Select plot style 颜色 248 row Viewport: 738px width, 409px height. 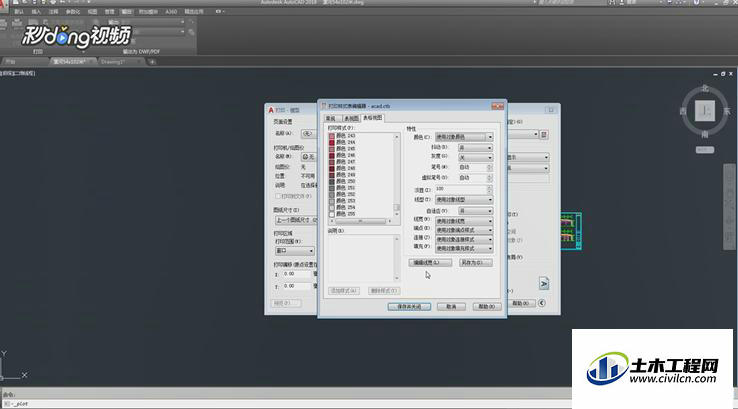pyautogui.click(x=361, y=168)
